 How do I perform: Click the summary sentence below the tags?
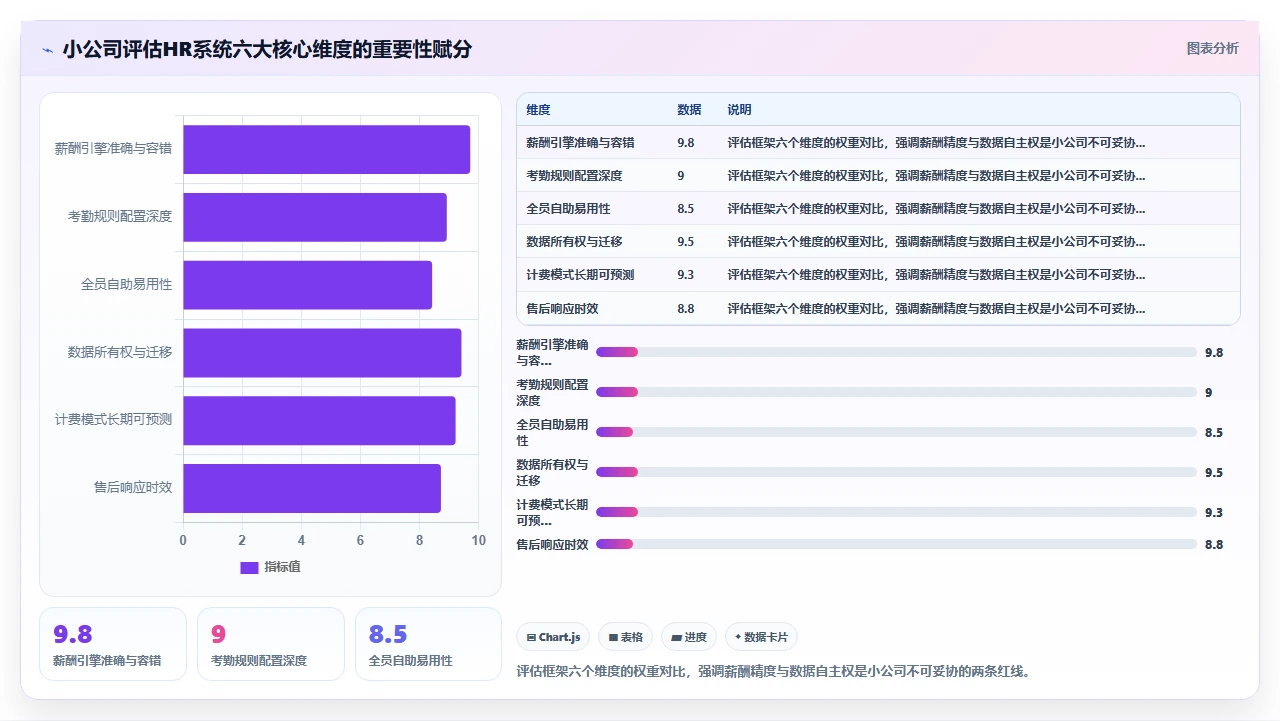773,671
